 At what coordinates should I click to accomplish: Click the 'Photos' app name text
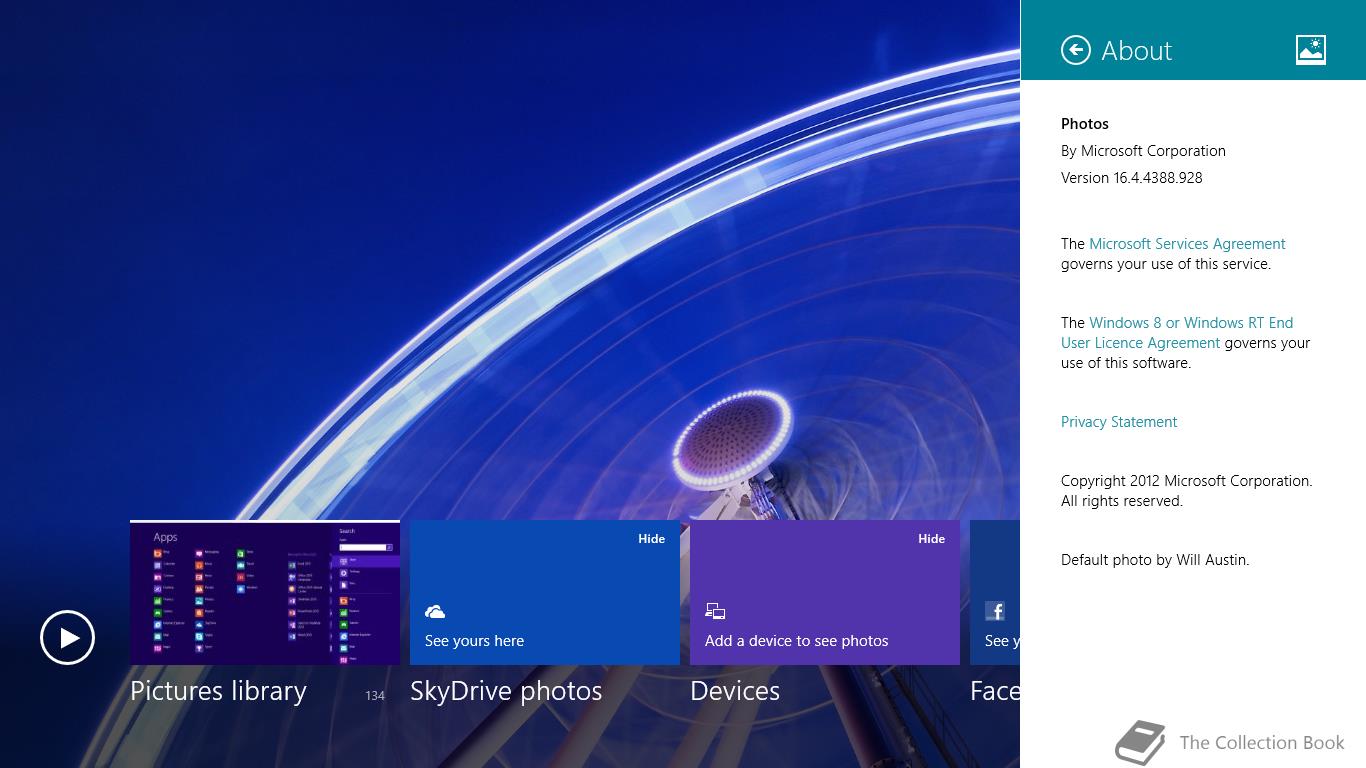pyautogui.click(x=1085, y=124)
